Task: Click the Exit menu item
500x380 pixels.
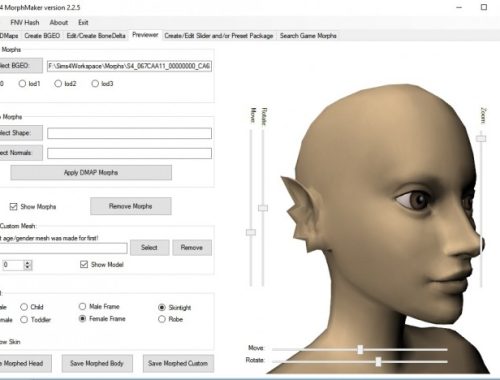Action: pos(83,23)
